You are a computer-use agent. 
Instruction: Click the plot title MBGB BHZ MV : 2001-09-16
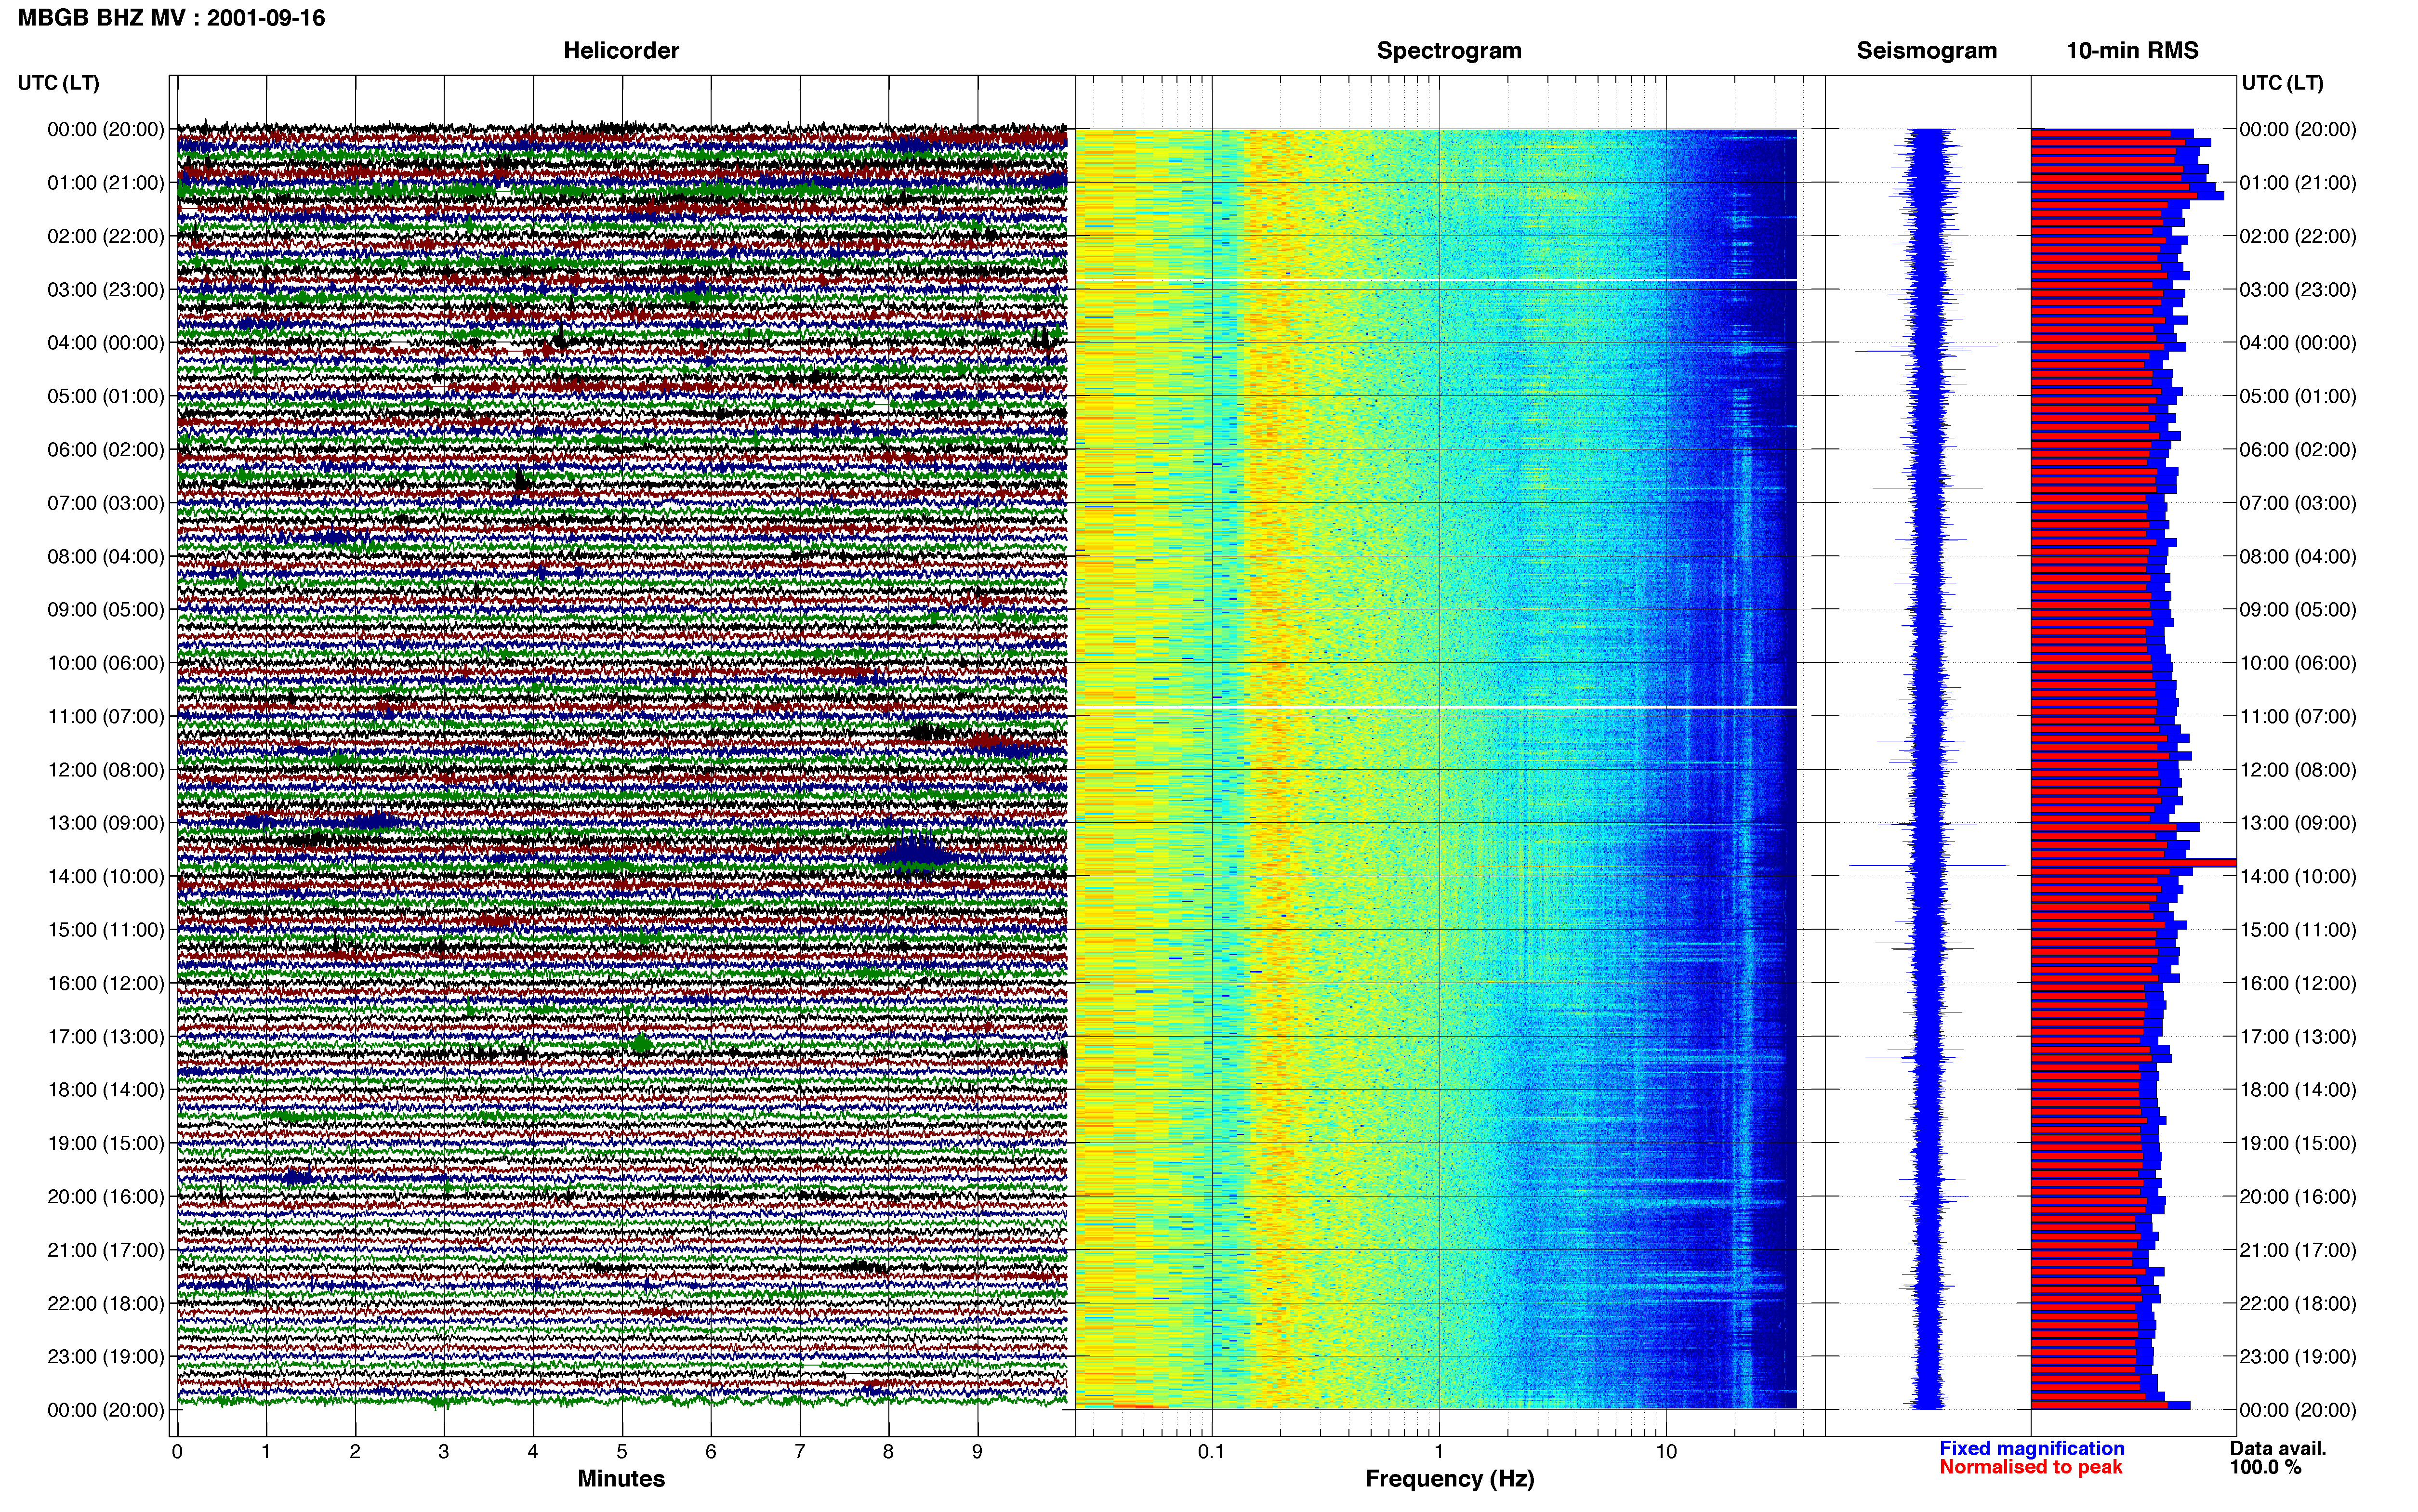pyautogui.click(x=172, y=18)
